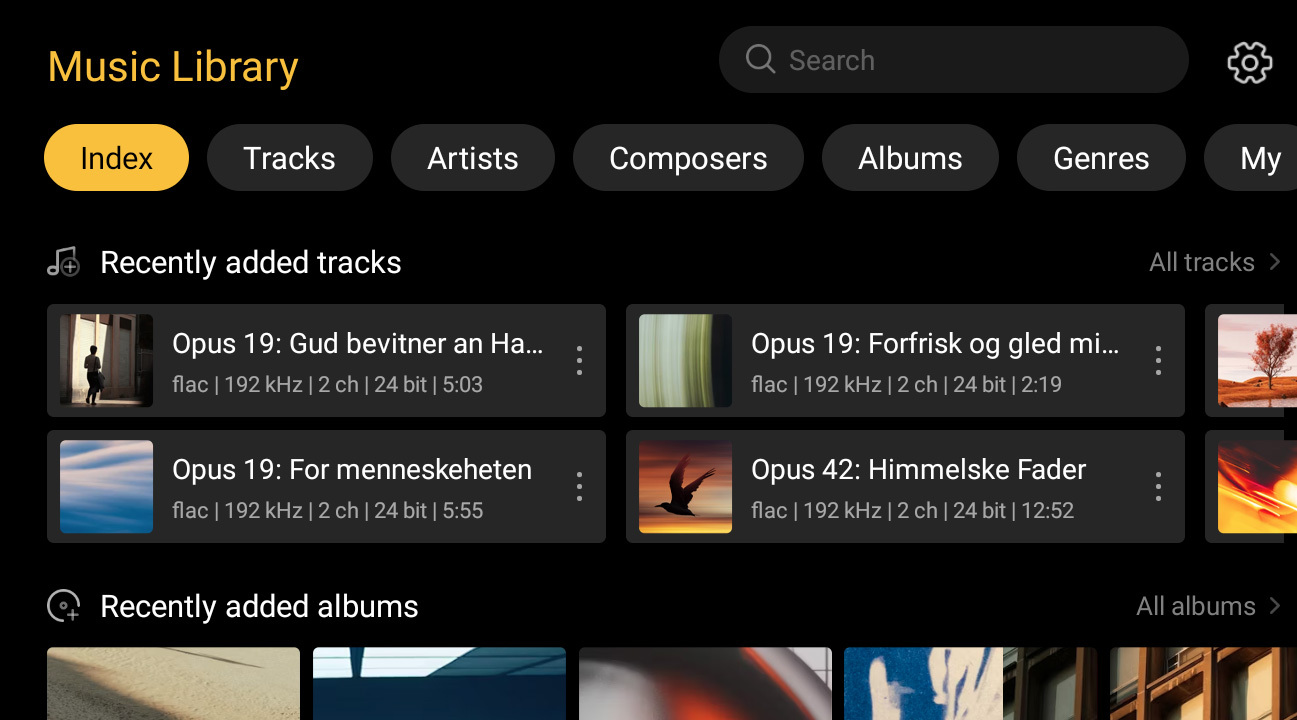Open options for Opus 42: Himmelske Fader

tap(1158, 486)
